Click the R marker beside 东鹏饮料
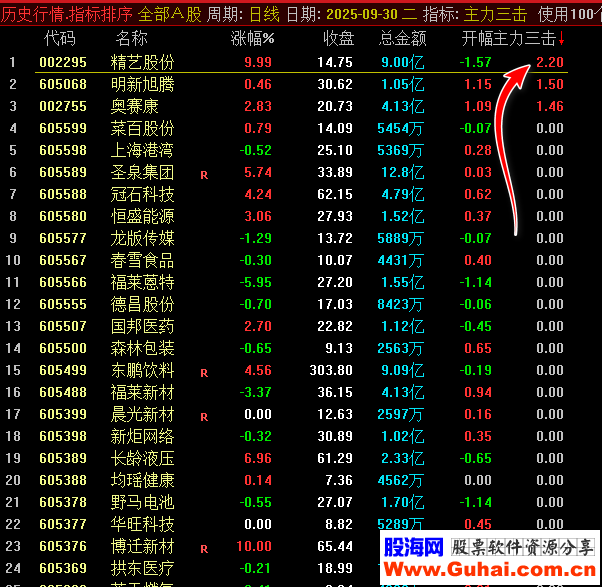This screenshot has width=602, height=587. click(x=204, y=372)
